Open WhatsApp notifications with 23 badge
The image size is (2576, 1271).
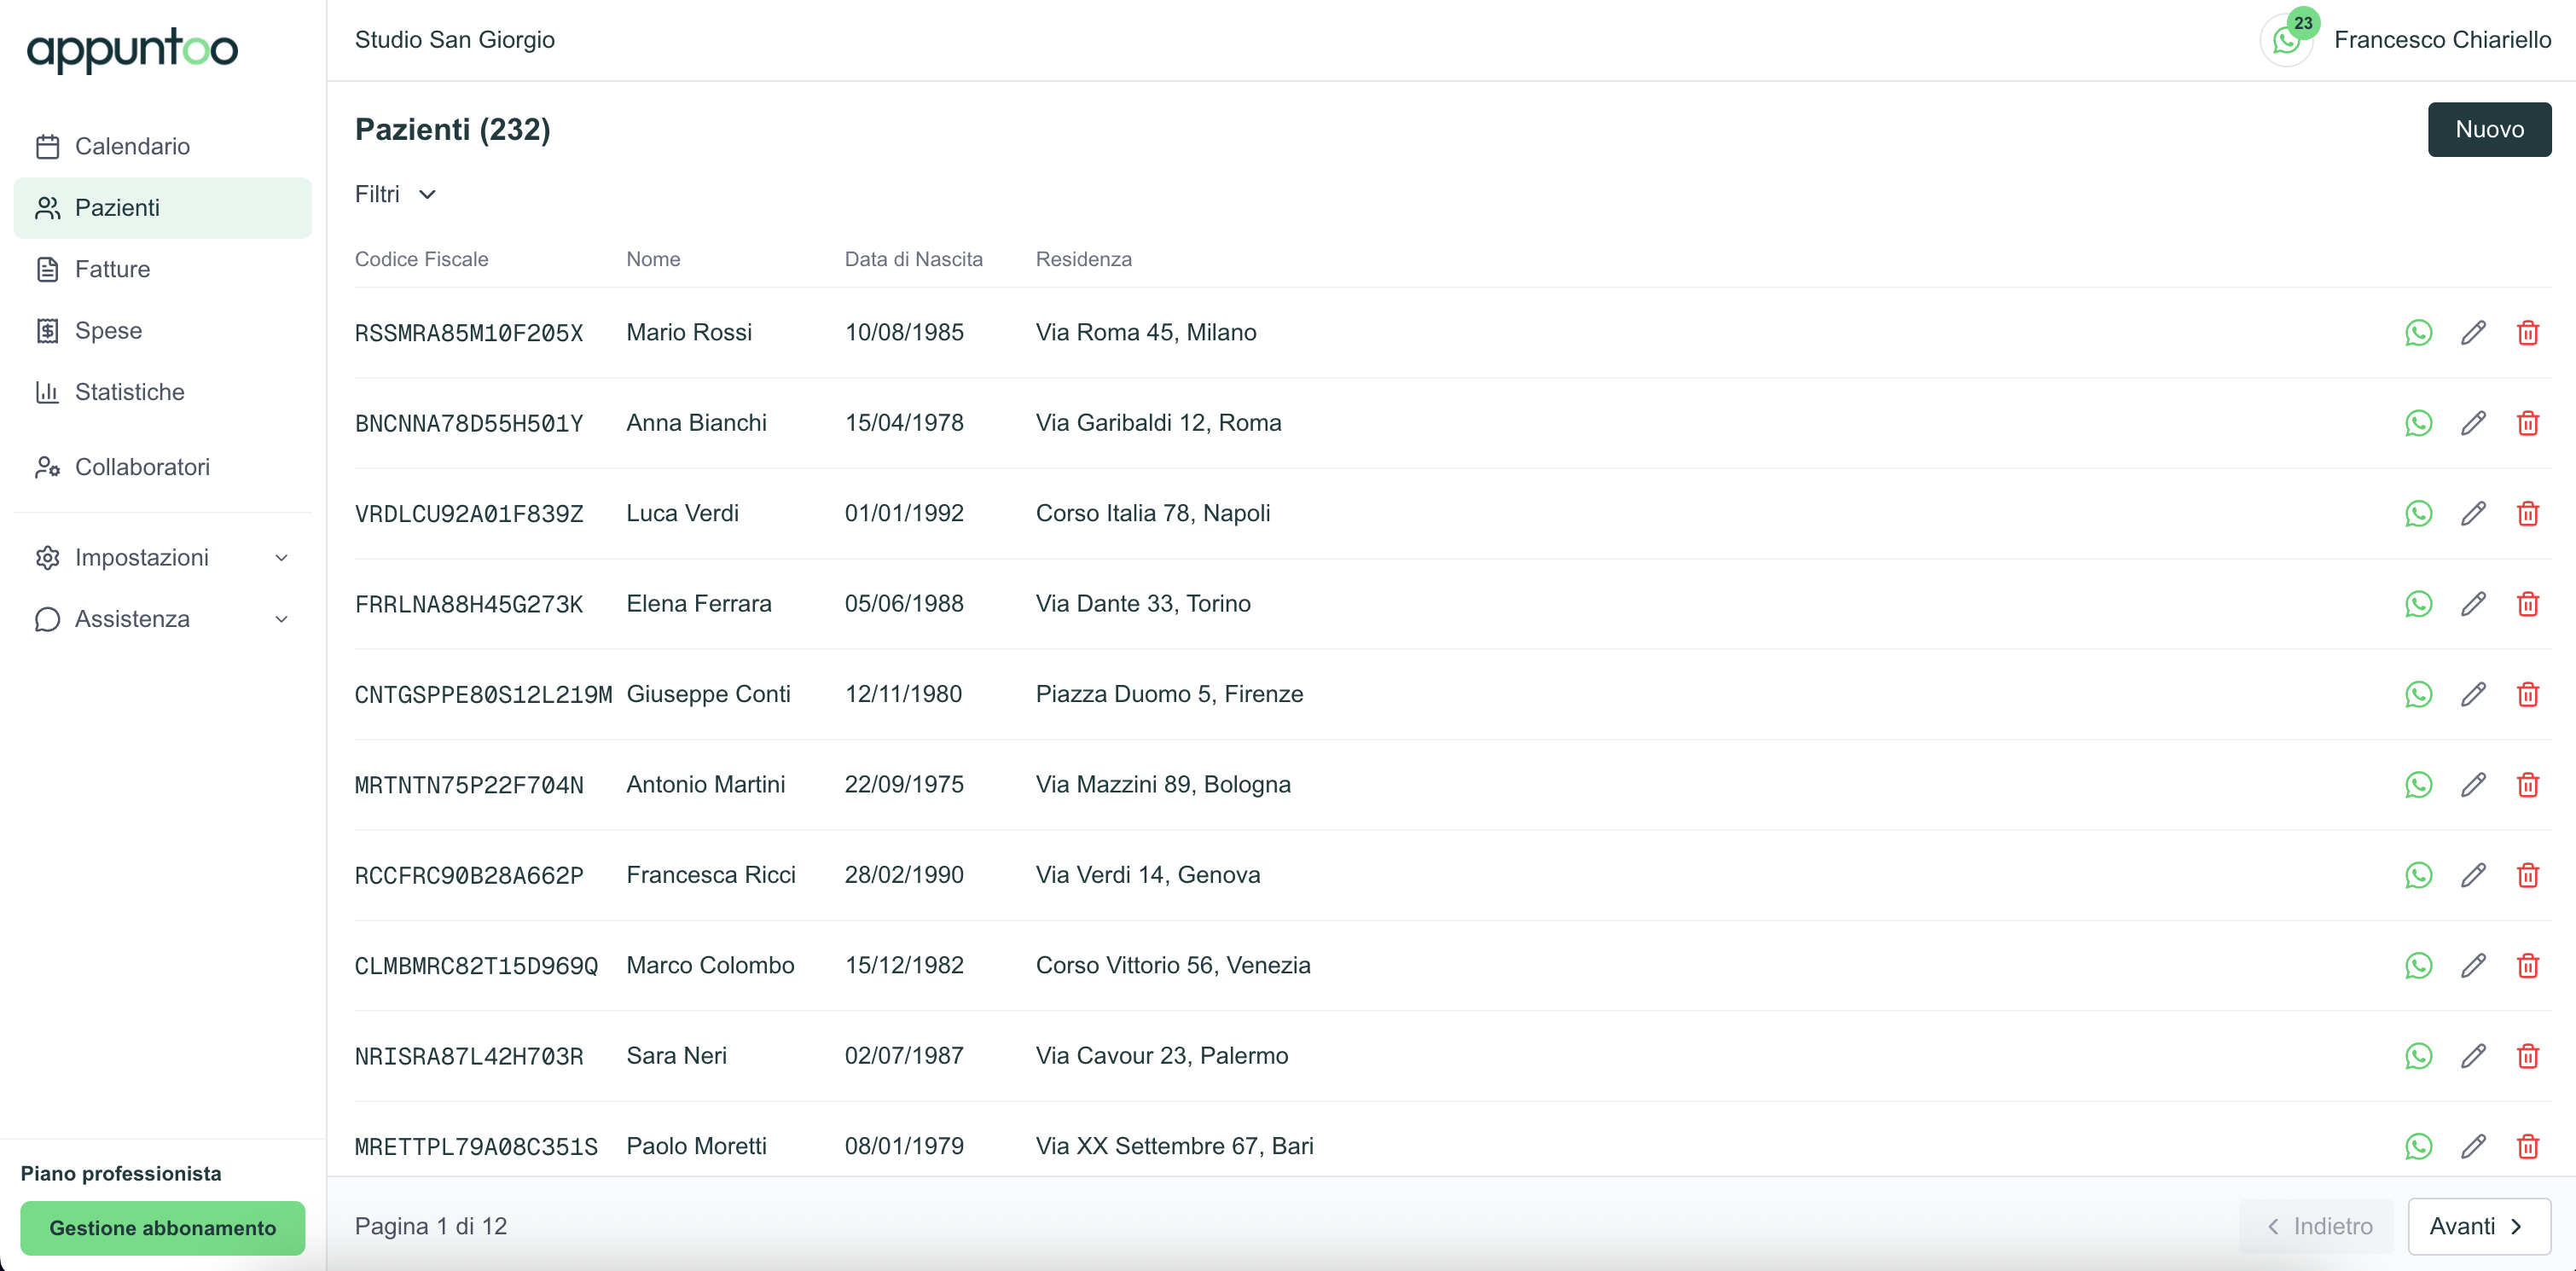tap(2287, 40)
